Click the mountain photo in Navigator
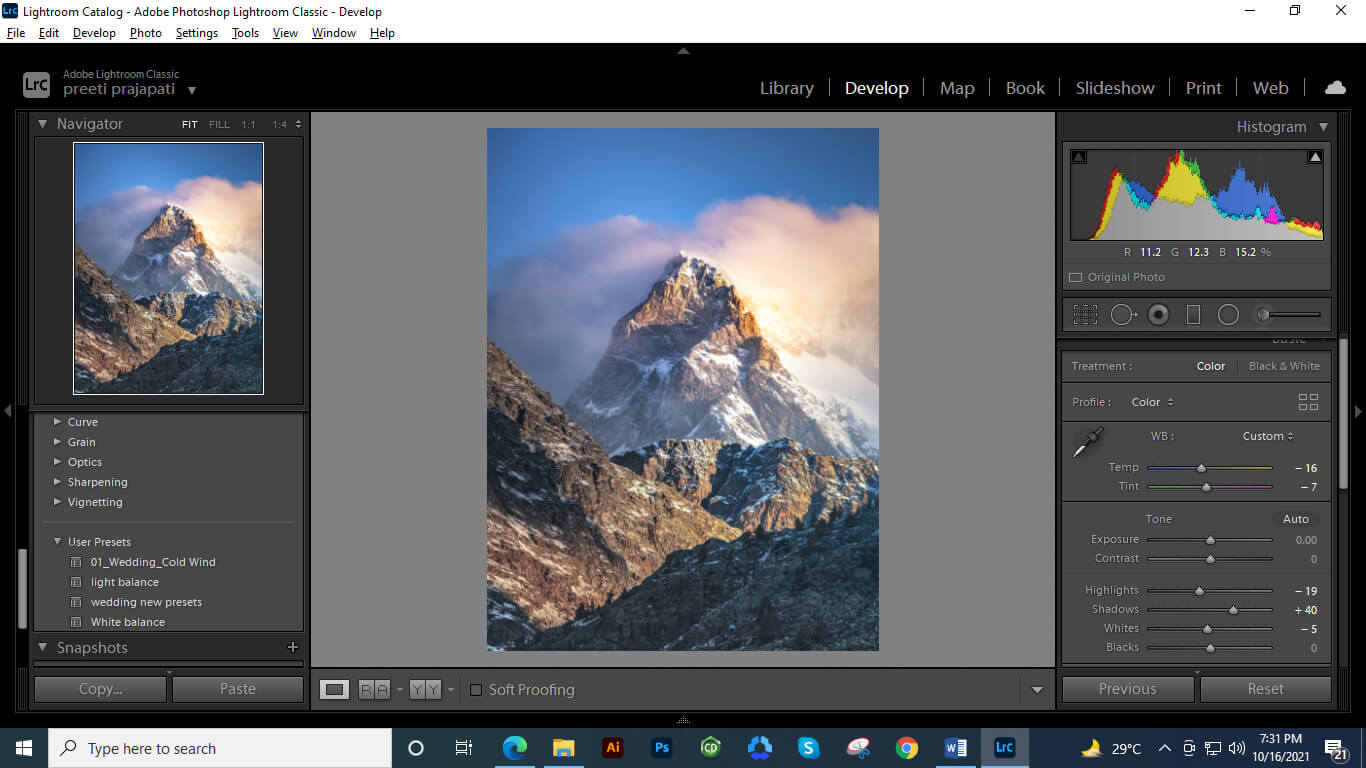The width and height of the screenshot is (1366, 768). pyautogui.click(x=168, y=268)
